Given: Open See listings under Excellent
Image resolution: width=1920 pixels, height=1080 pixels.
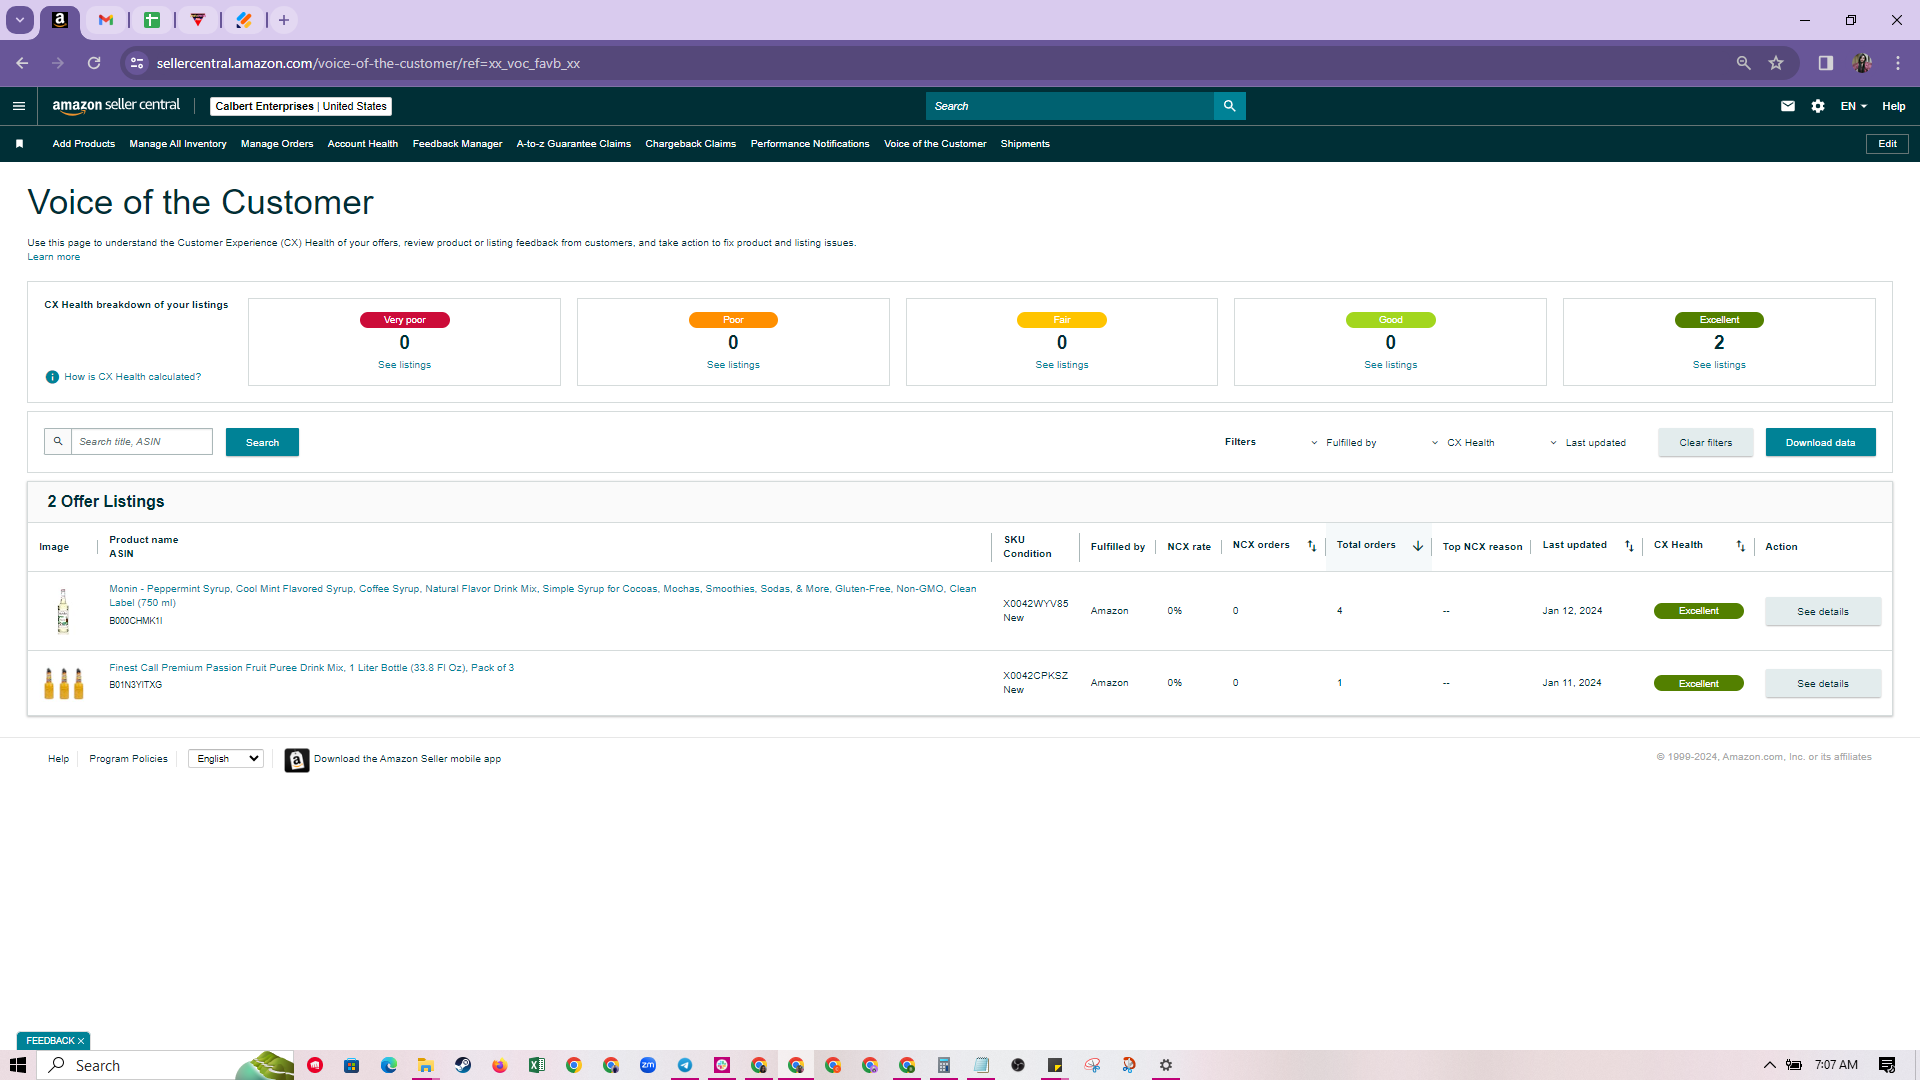Looking at the screenshot, I should coord(1719,365).
